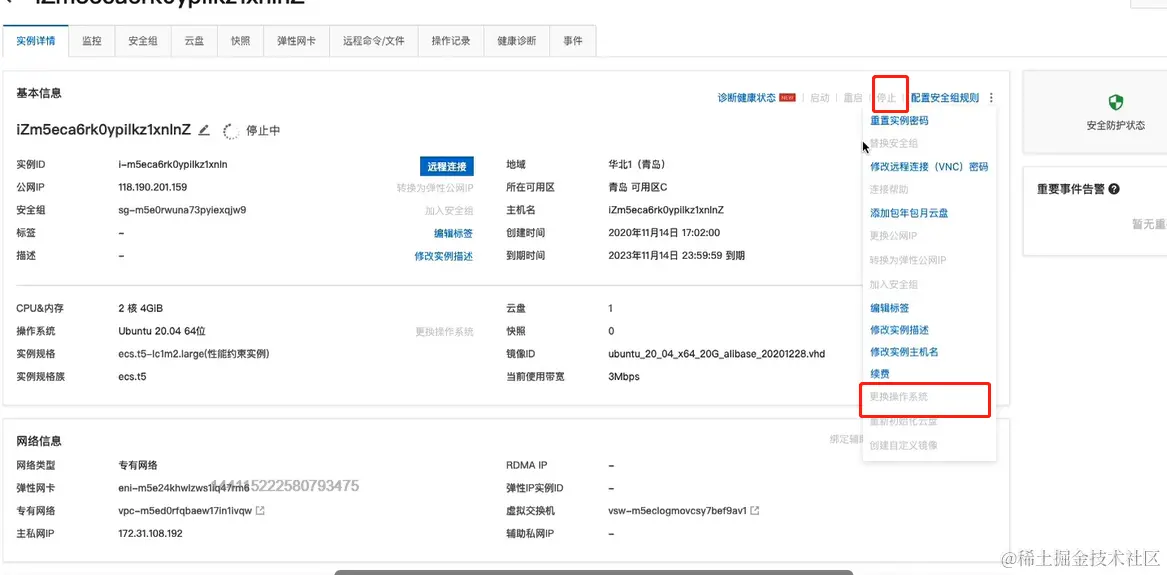Select 更换操作系统 in the dropdown menu

pyautogui.click(x=899, y=397)
